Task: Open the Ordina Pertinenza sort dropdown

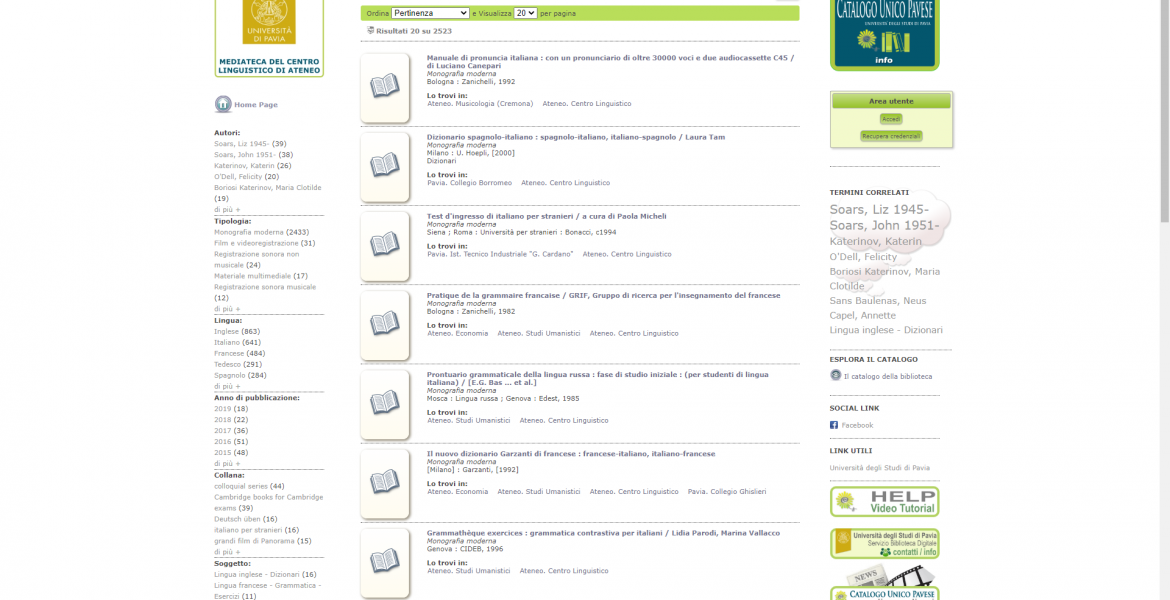Action: 430,13
